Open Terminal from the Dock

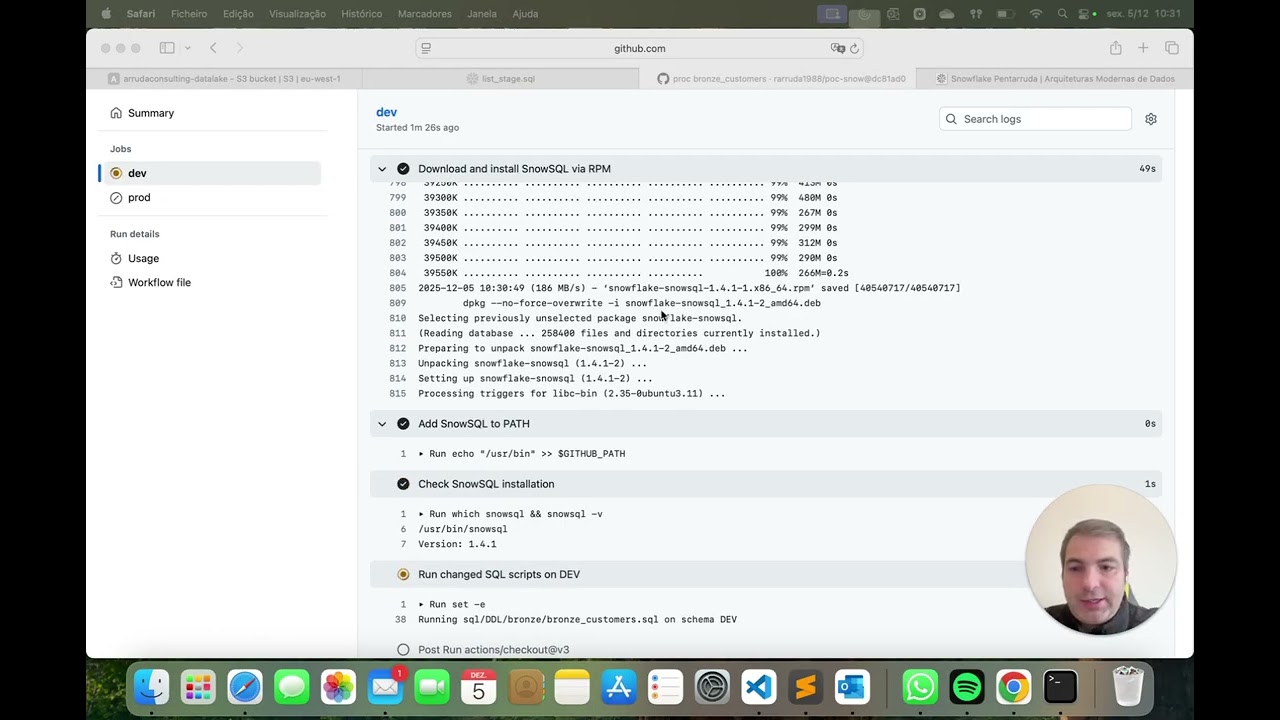[x=1060, y=687]
